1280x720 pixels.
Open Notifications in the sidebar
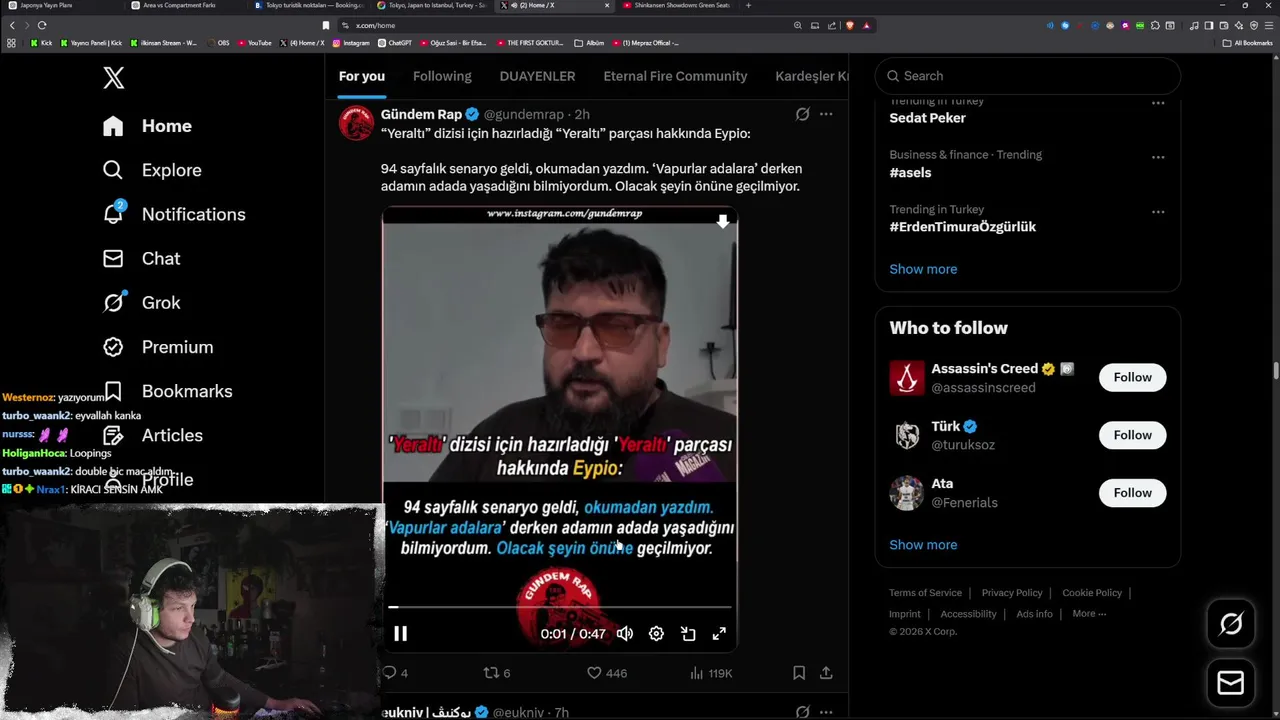point(174,214)
